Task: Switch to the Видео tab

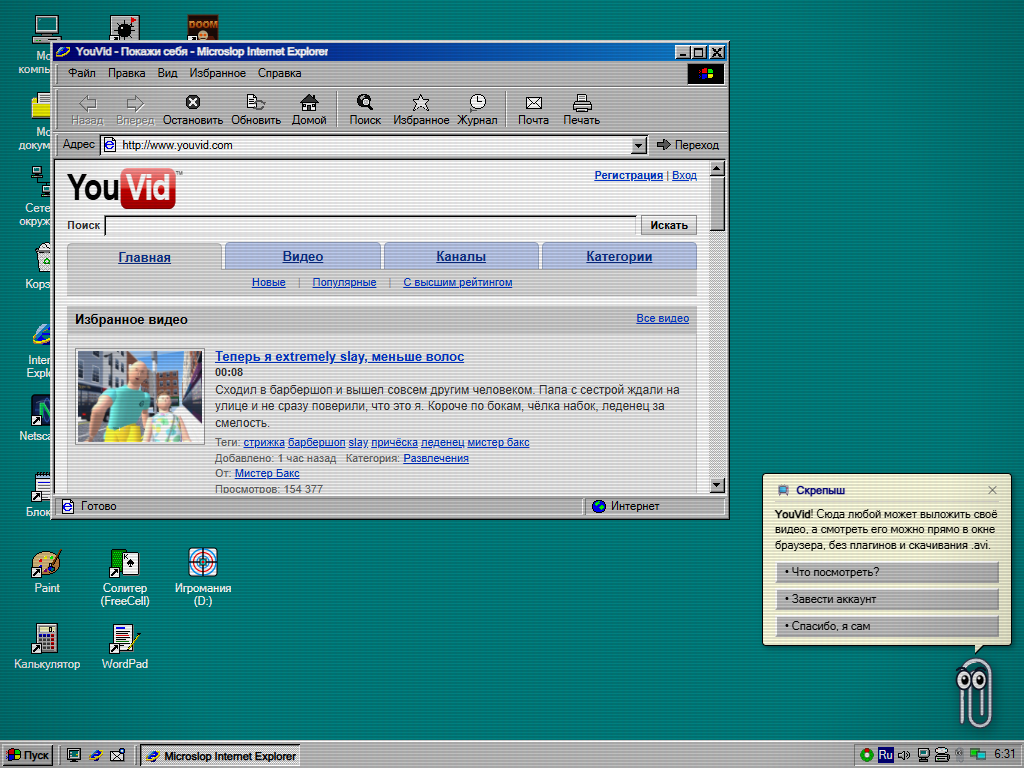Action: pos(303,257)
